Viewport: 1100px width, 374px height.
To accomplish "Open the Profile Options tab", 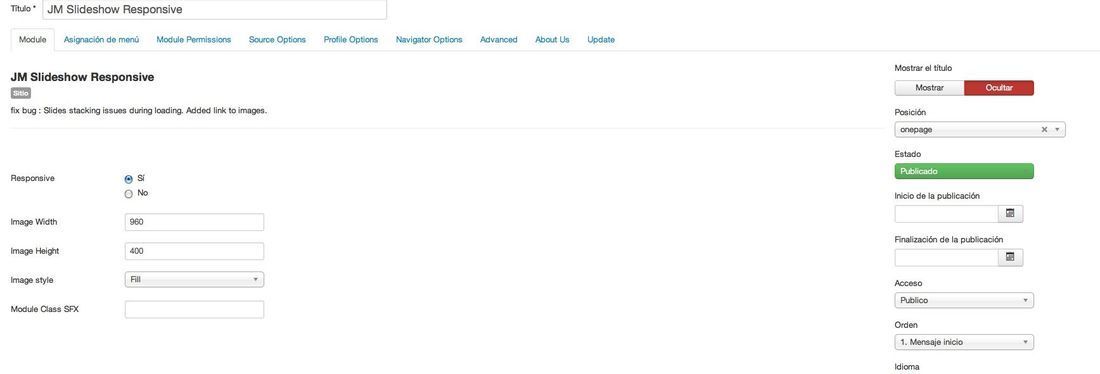I will [x=351, y=40].
